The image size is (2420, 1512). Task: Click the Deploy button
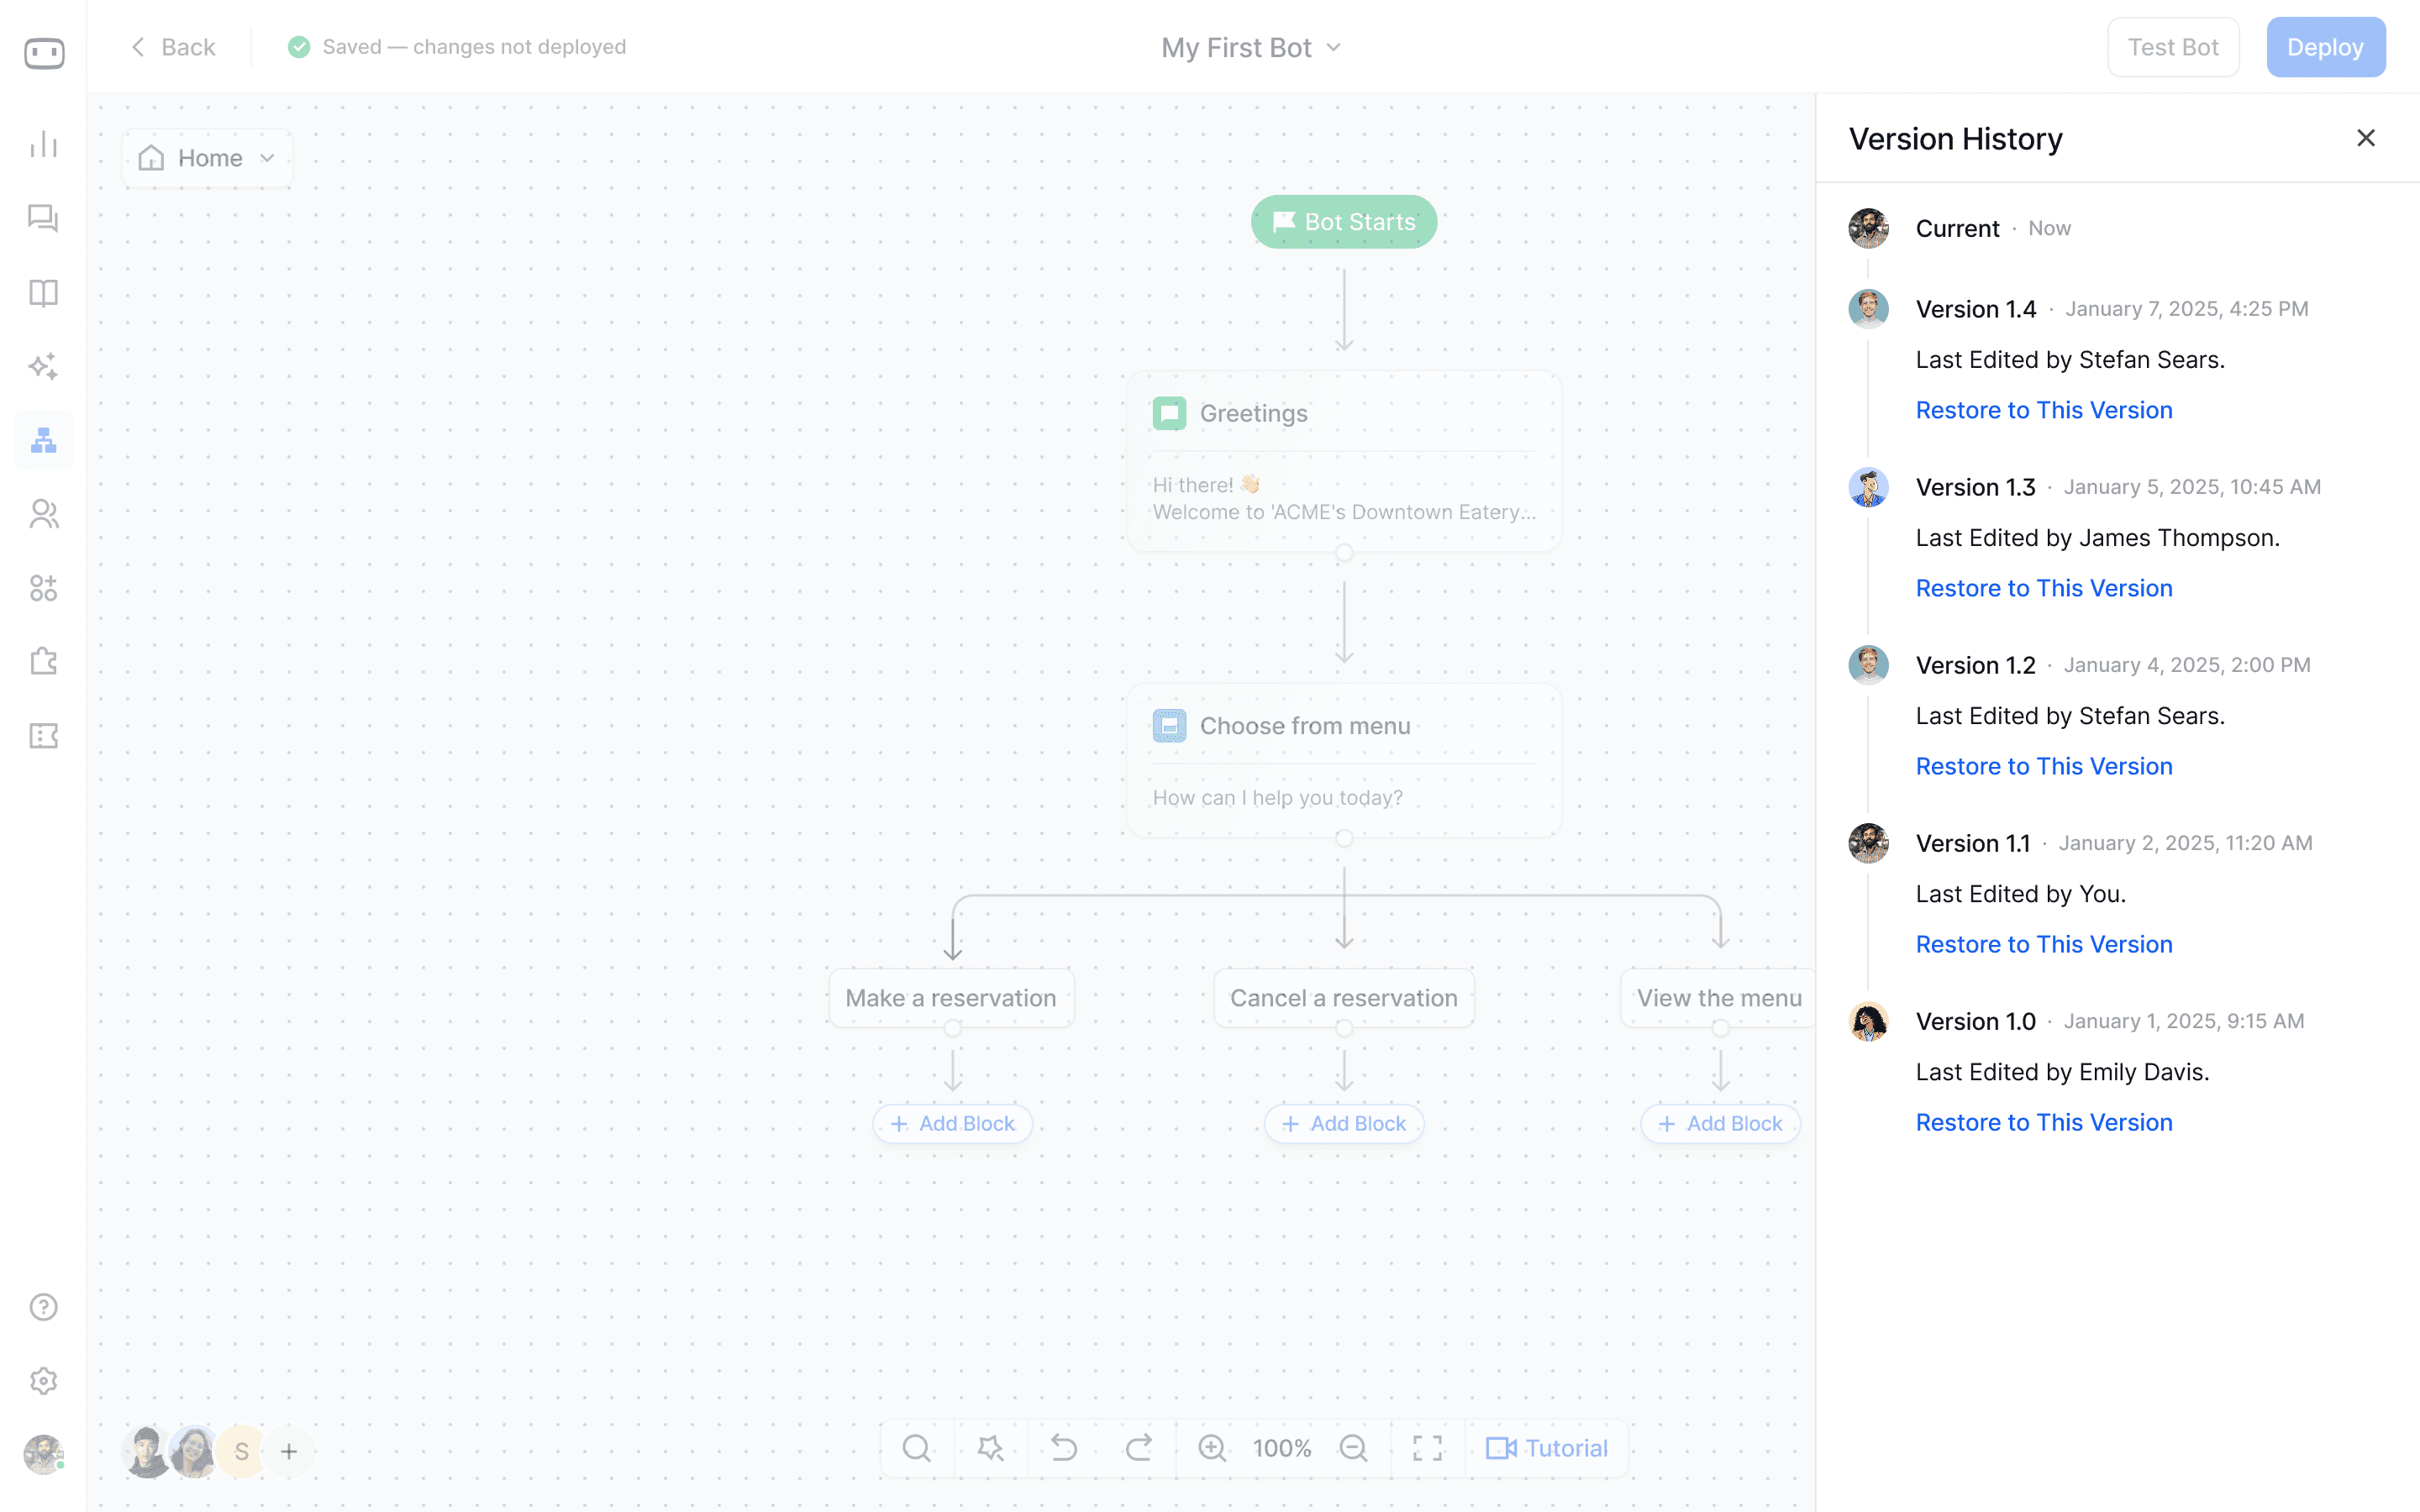(x=2325, y=47)
